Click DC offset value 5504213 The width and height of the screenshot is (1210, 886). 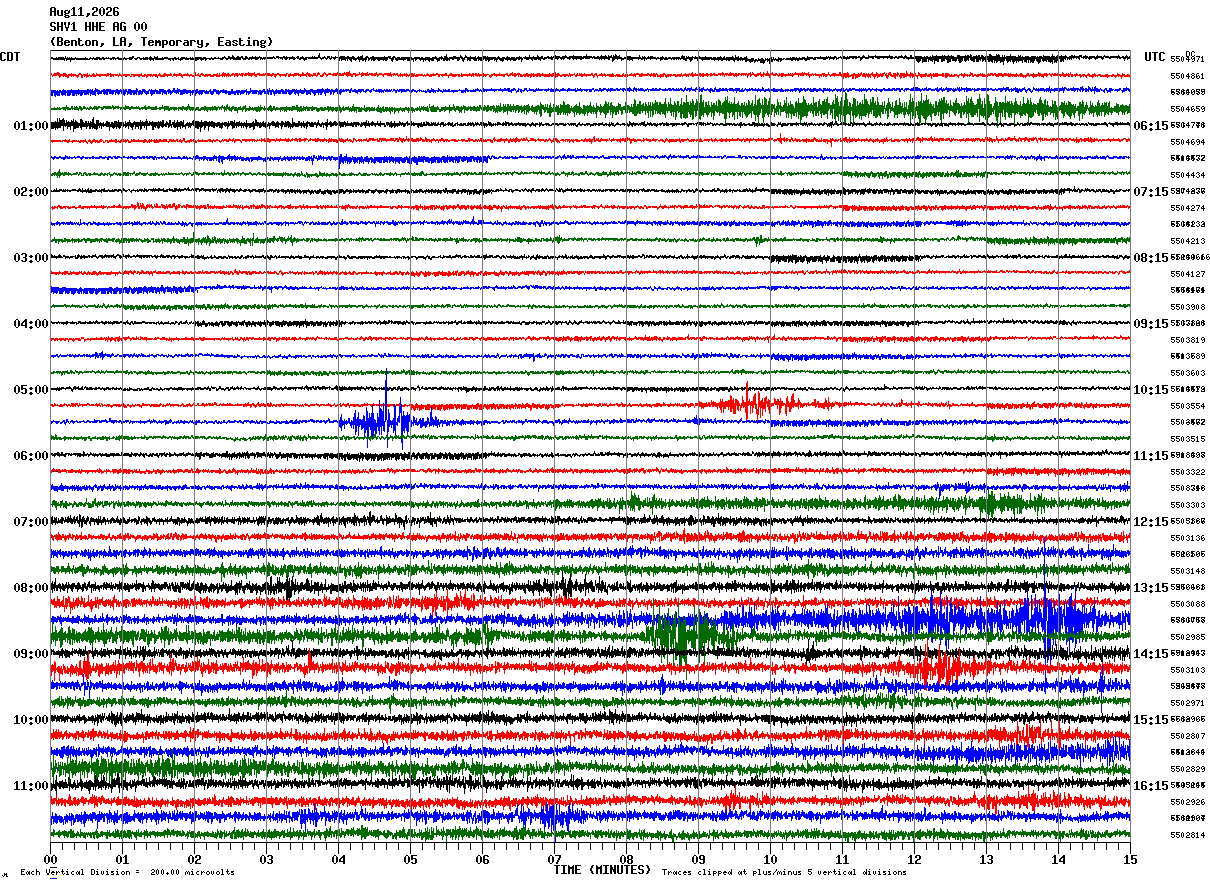[x=1187, y=241]
